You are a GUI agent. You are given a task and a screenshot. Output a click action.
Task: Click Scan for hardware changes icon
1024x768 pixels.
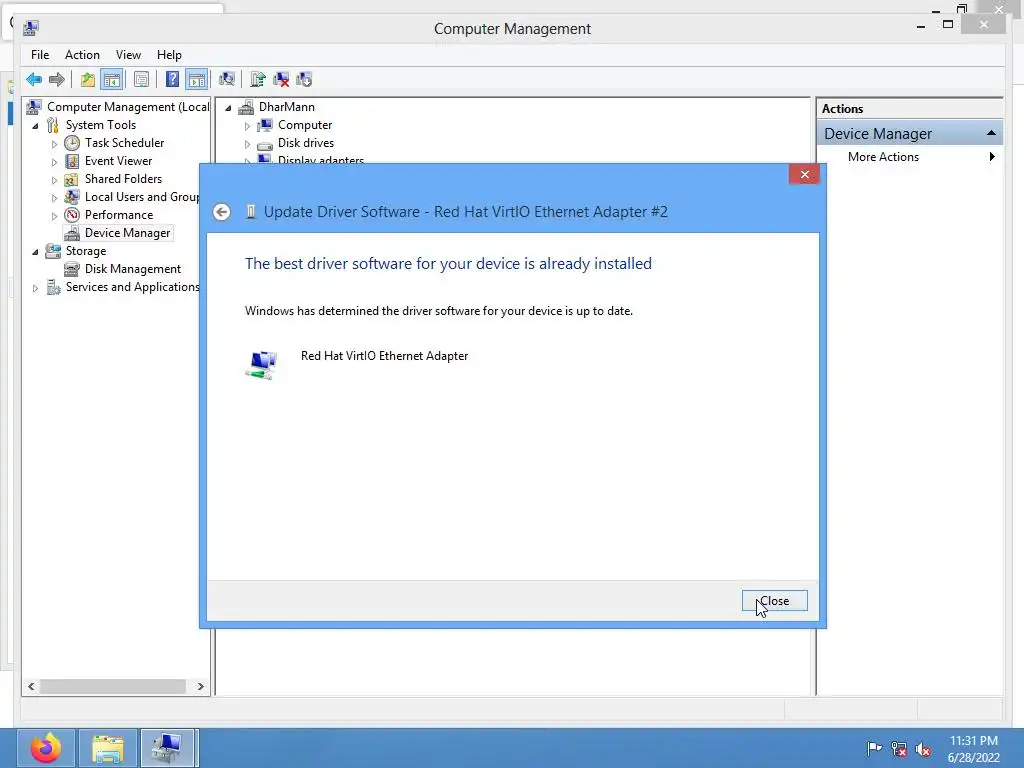tap(227, 80)
